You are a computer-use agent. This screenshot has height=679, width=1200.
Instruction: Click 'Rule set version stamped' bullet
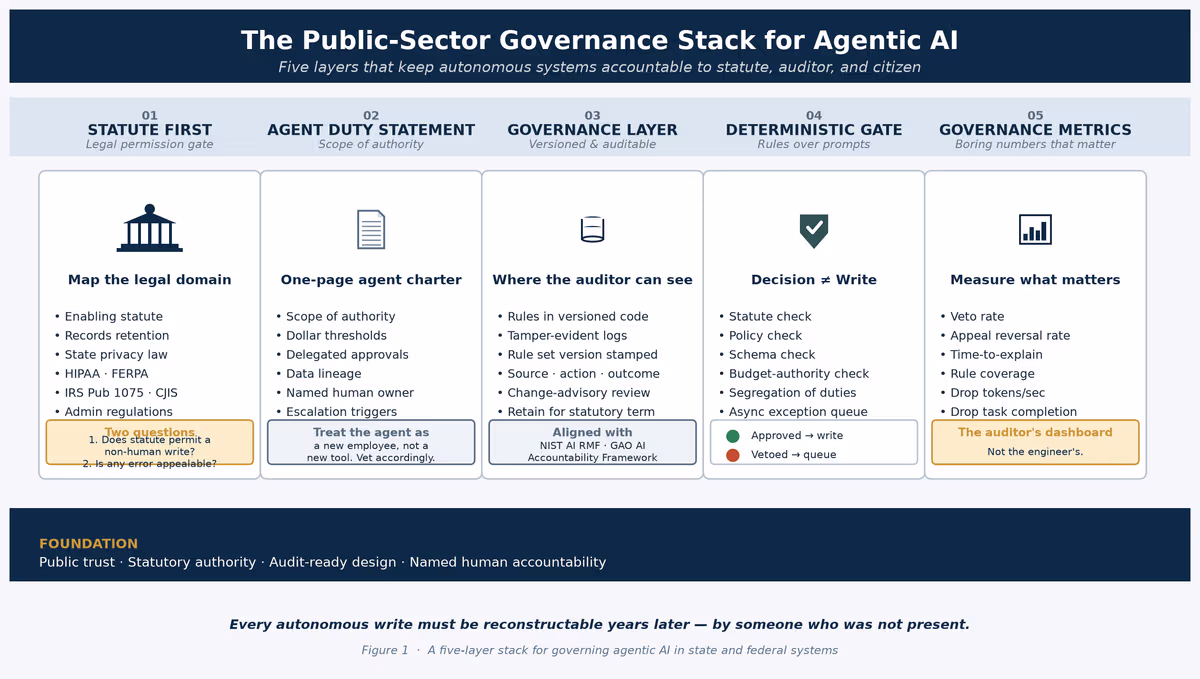(x=577, y=355)
